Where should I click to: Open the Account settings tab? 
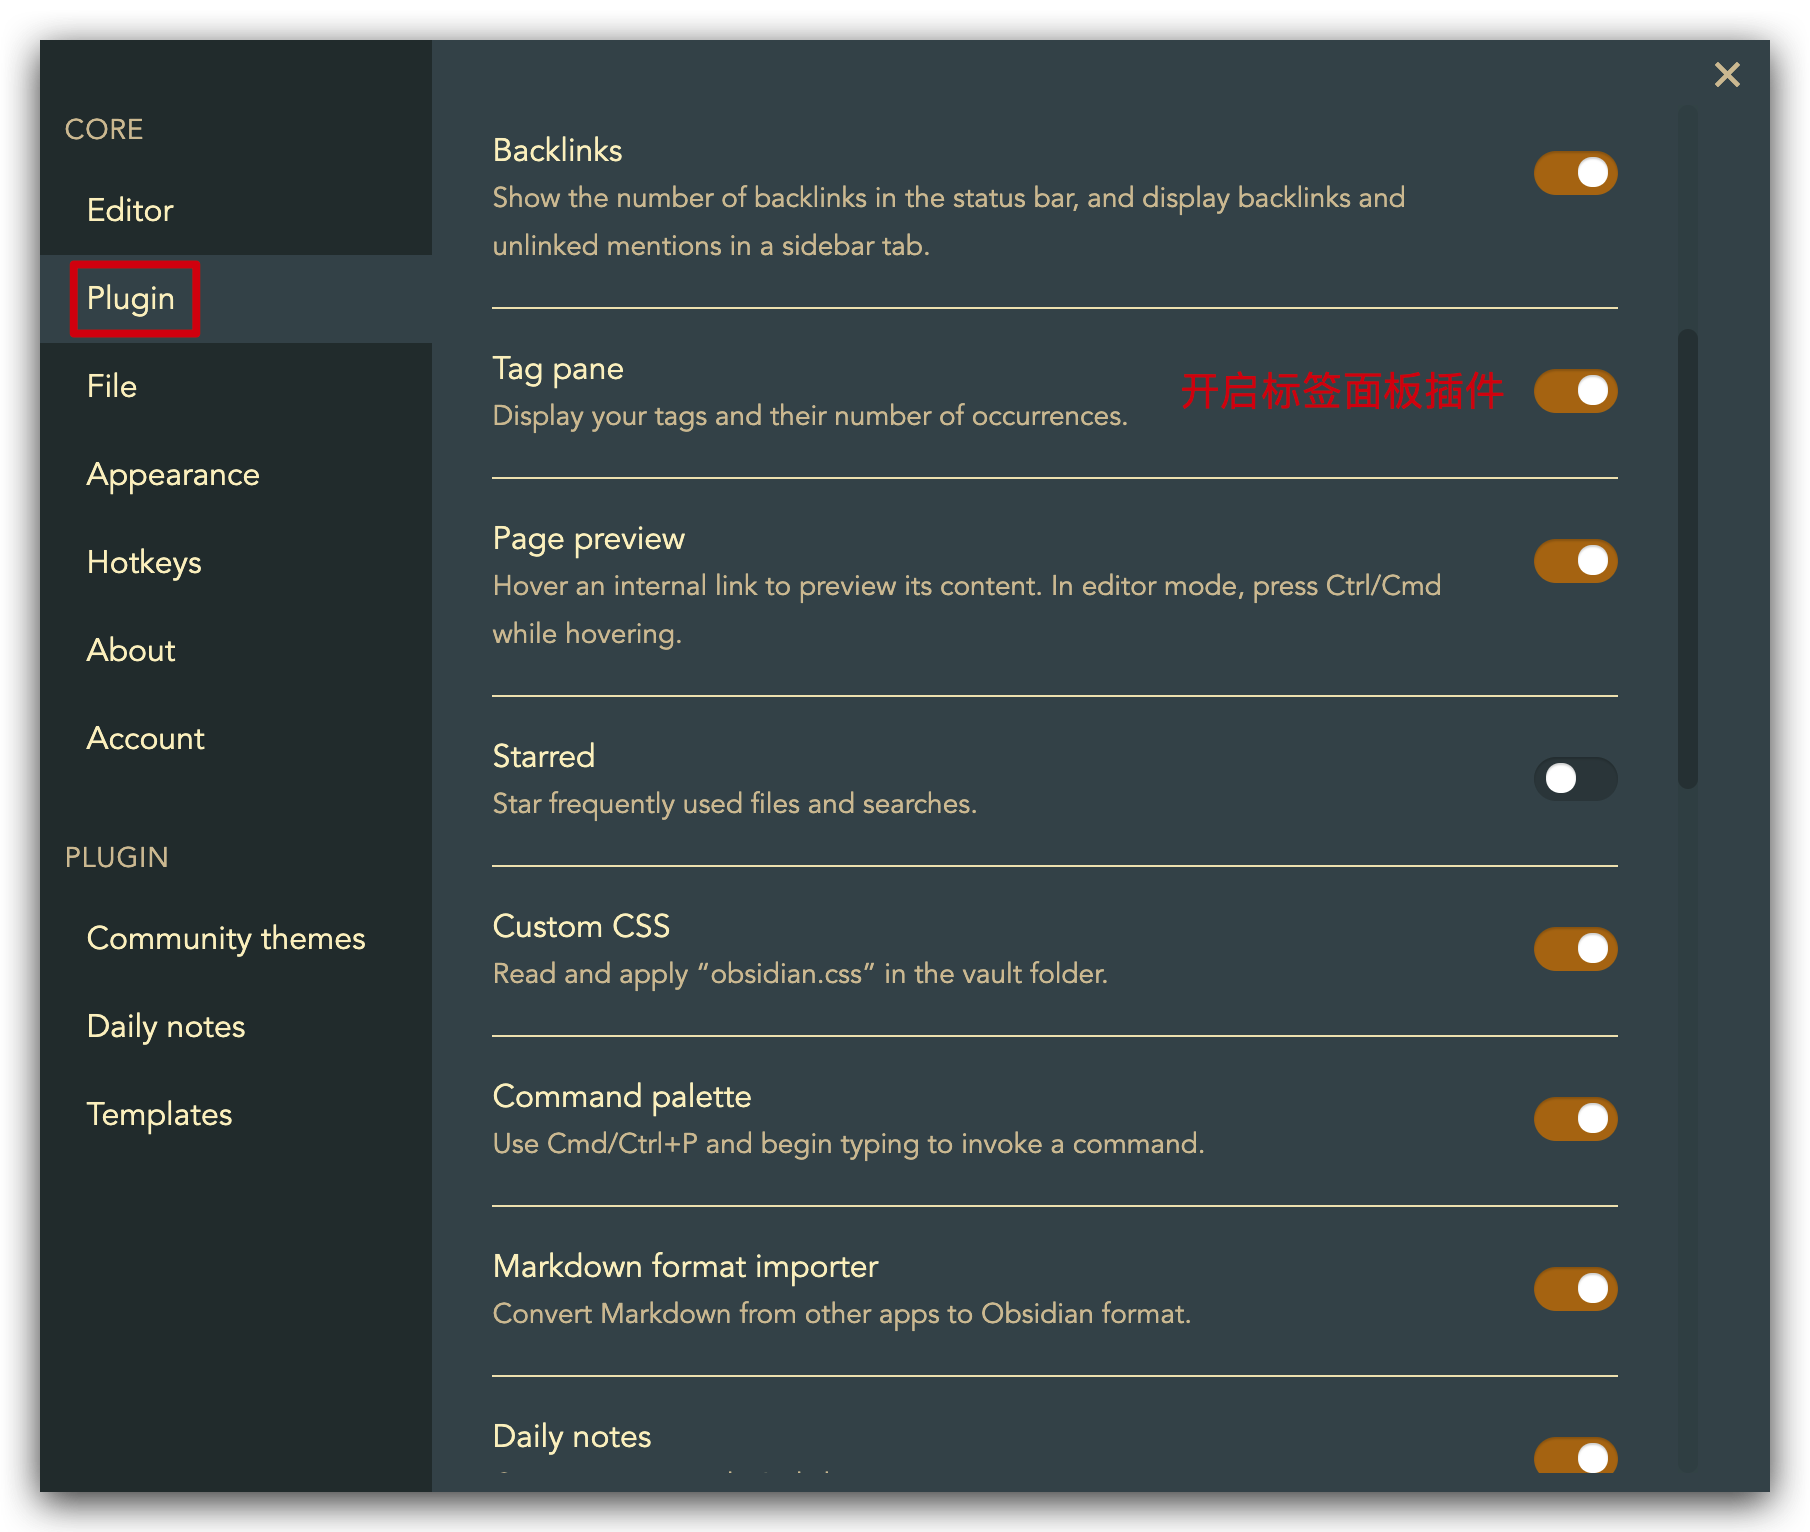click(236, 739)
